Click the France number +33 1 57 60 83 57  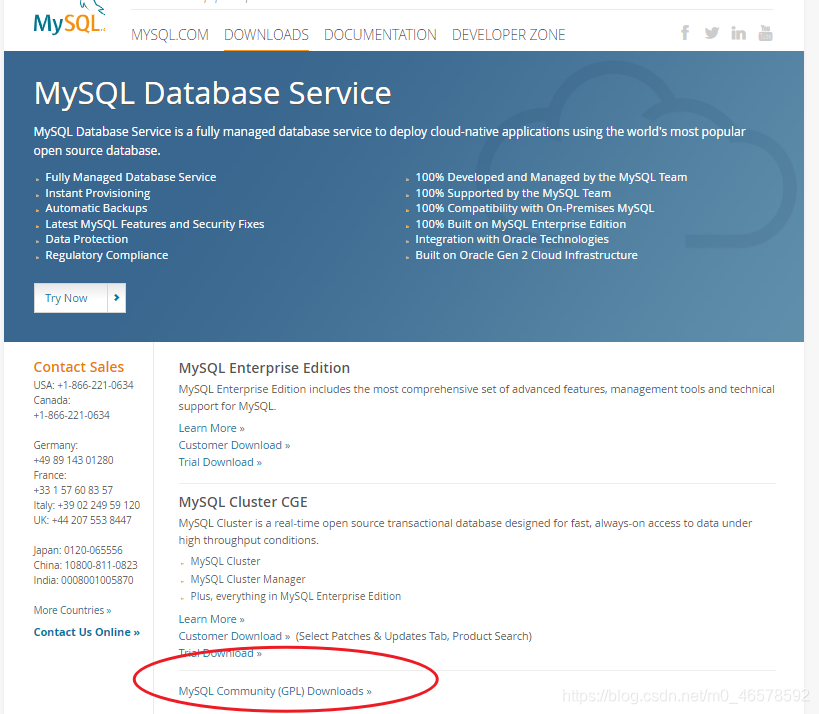click(x=73, y=490)
